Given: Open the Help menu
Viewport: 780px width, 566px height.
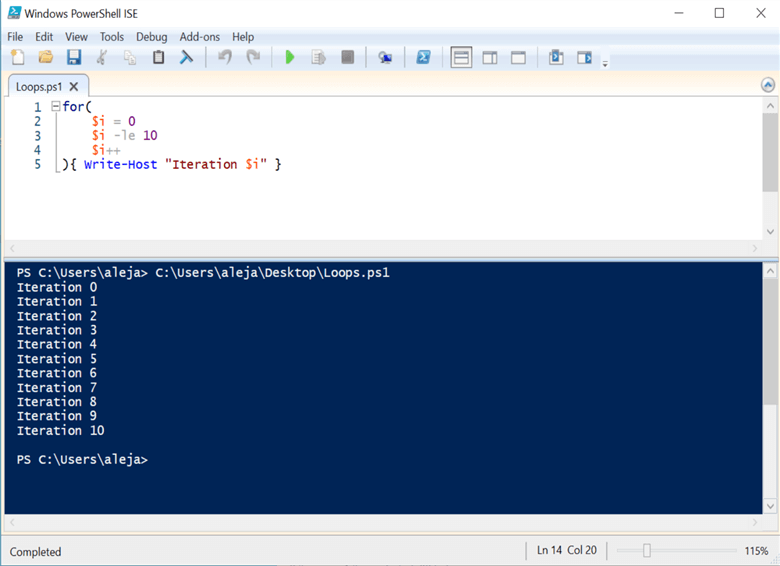Looking at the screenshot, I should pos(243,37).
